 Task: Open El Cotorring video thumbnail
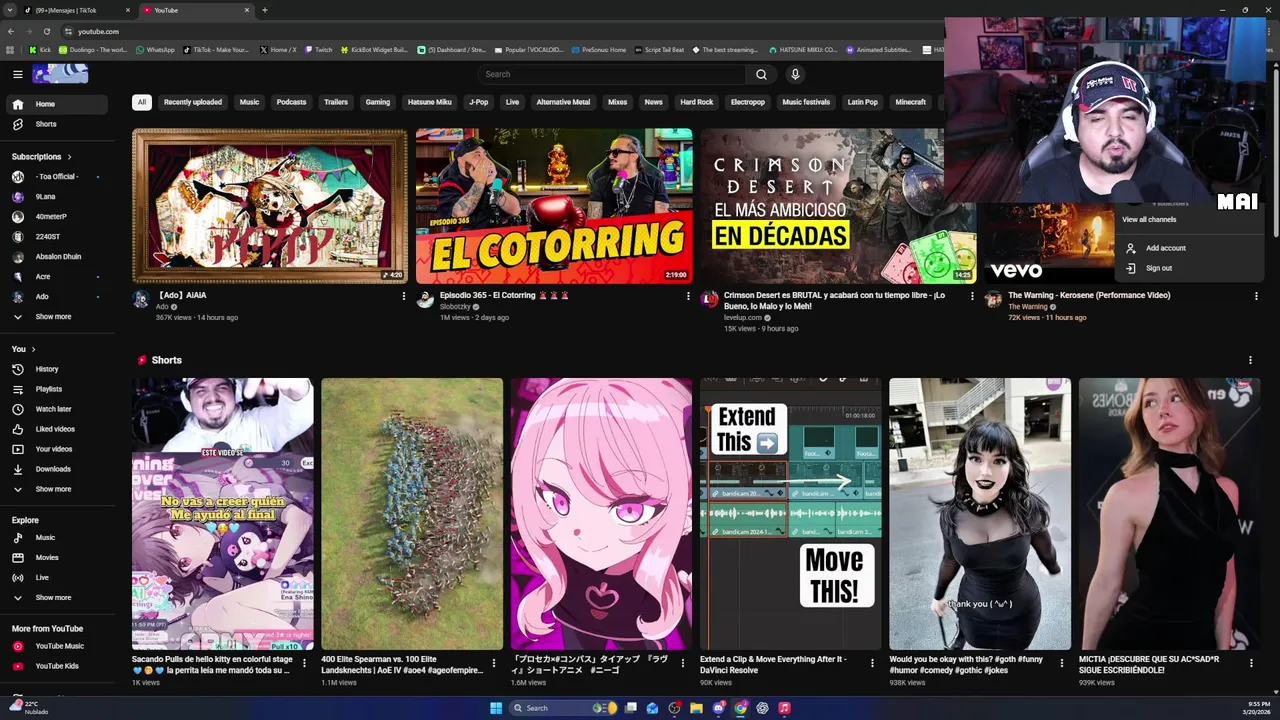pyautogui.click(x=554, y=206)
